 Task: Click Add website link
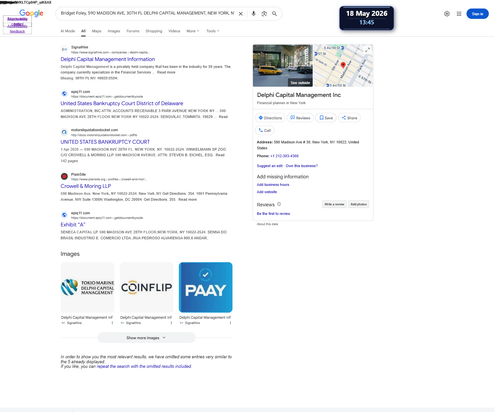tap(267, 192)
